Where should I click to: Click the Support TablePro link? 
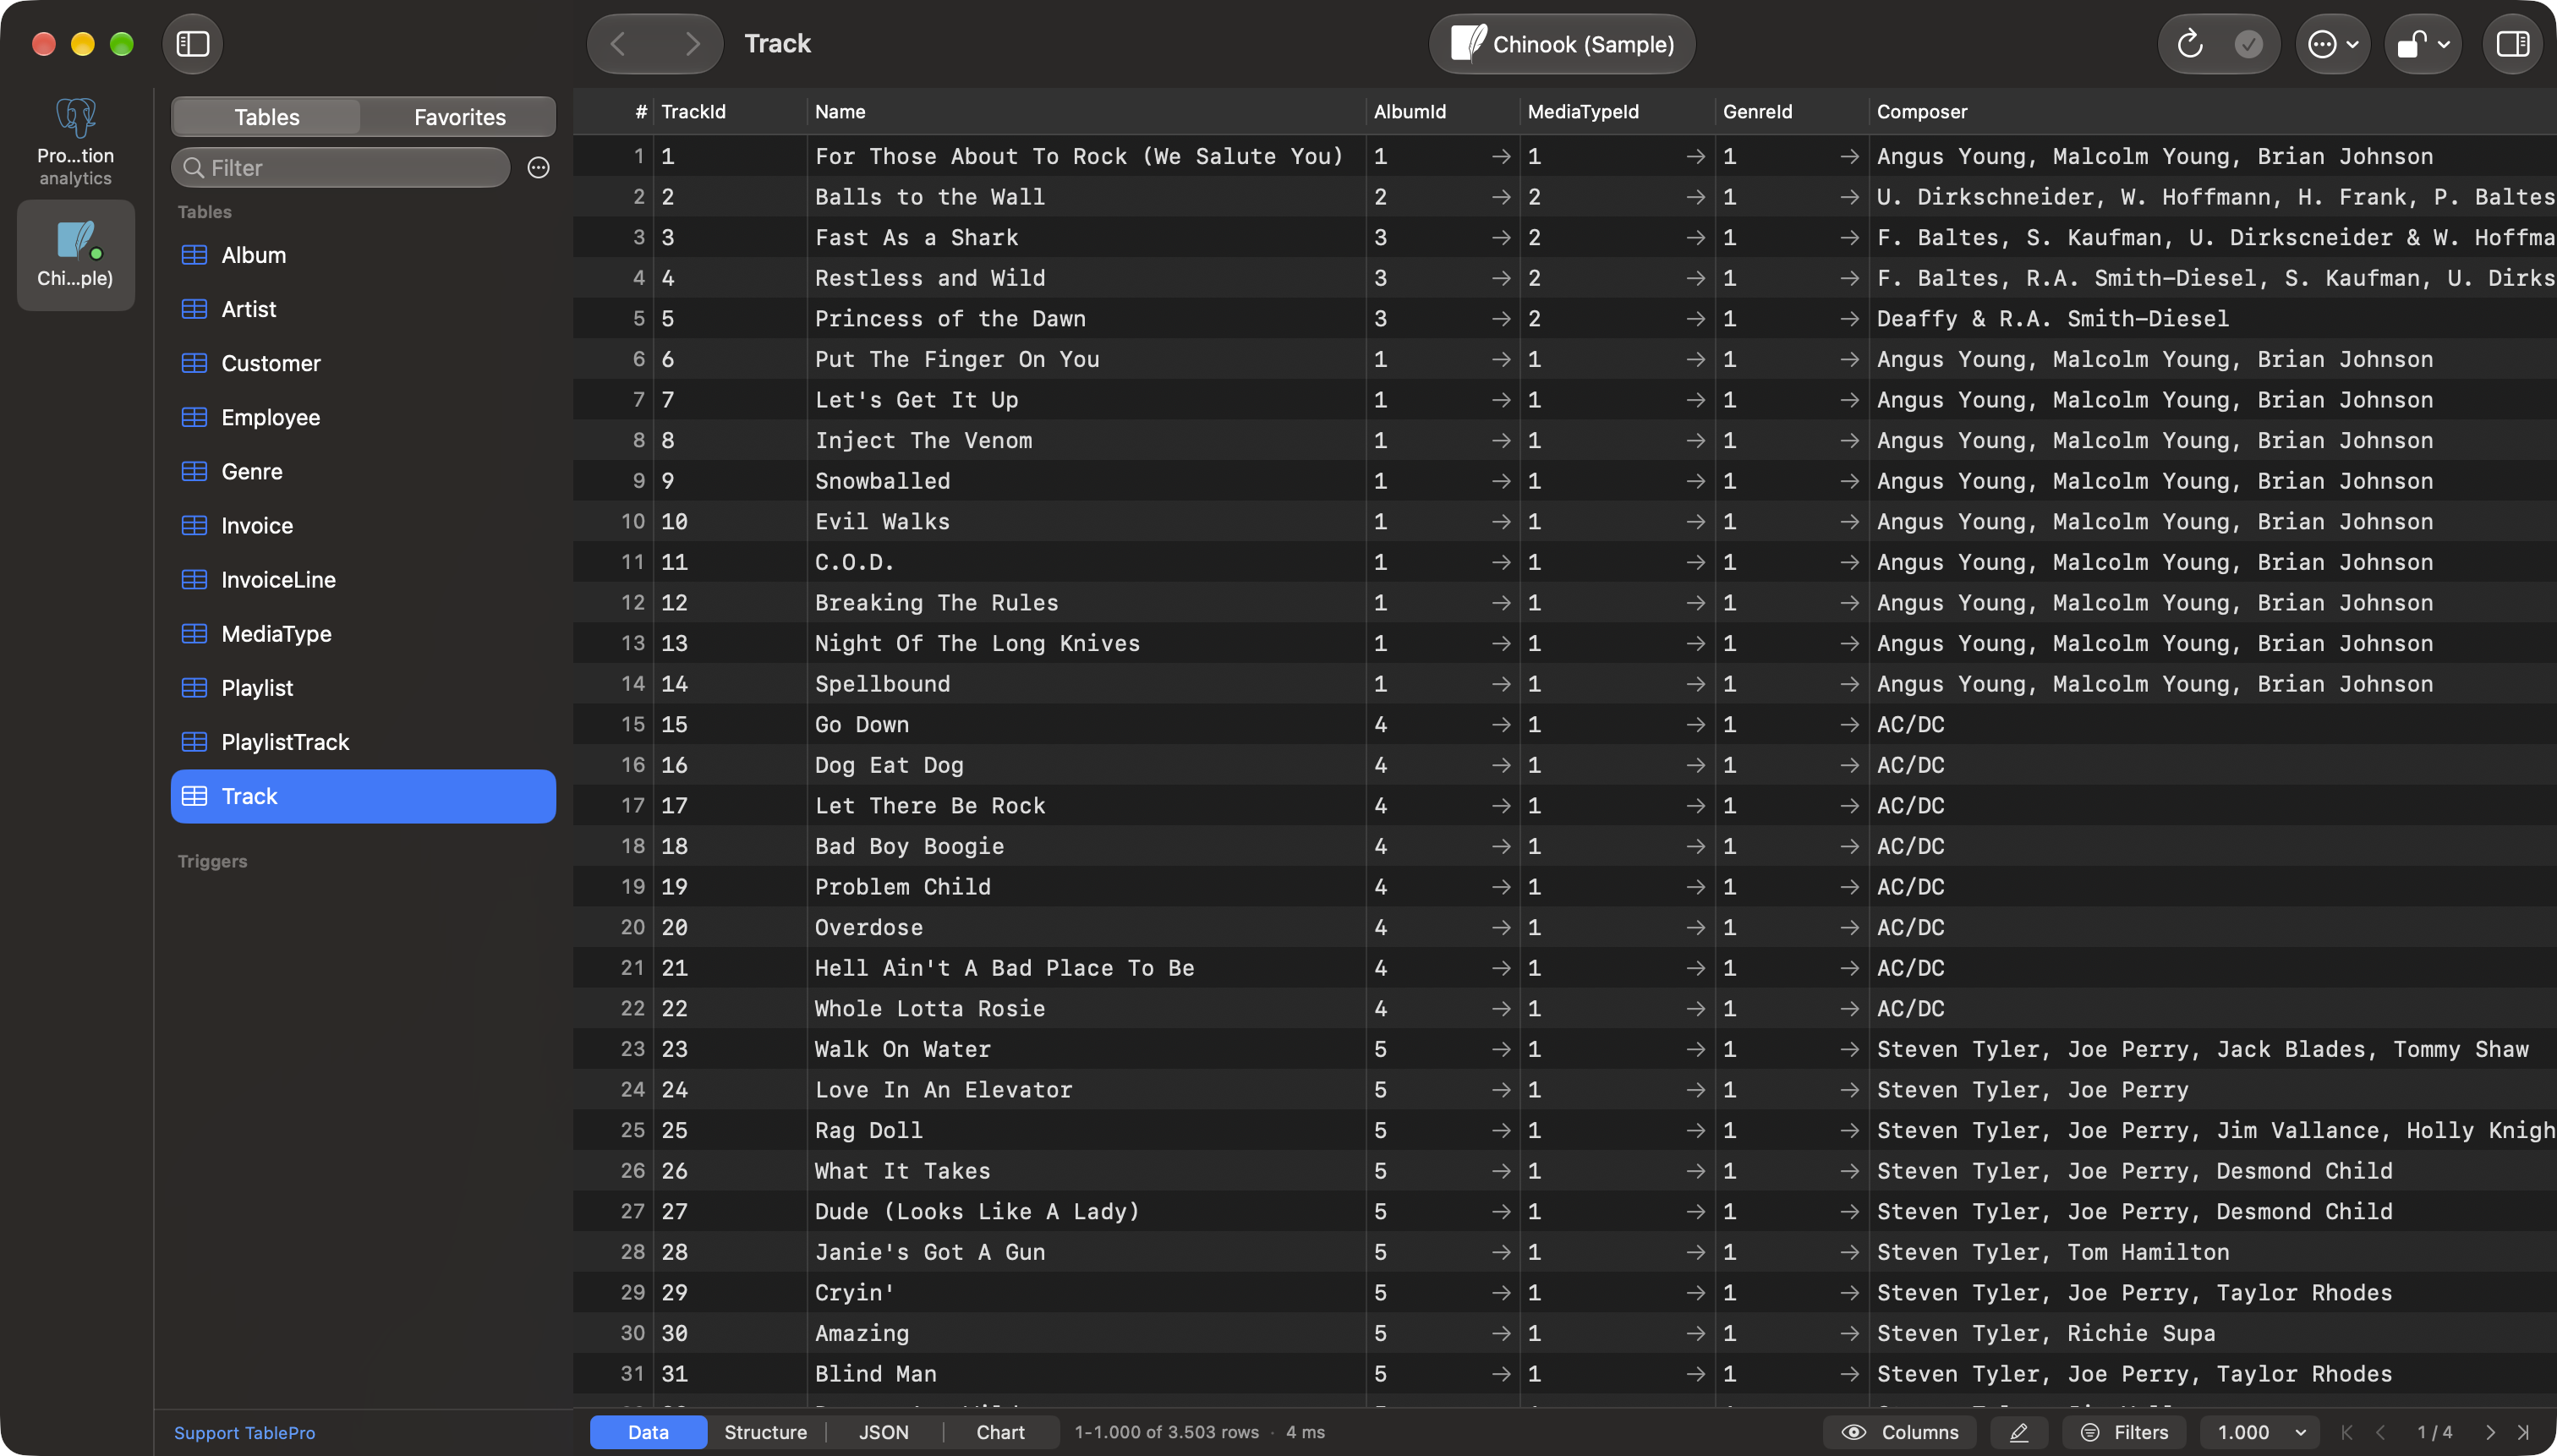click(x=244, y=1432)
